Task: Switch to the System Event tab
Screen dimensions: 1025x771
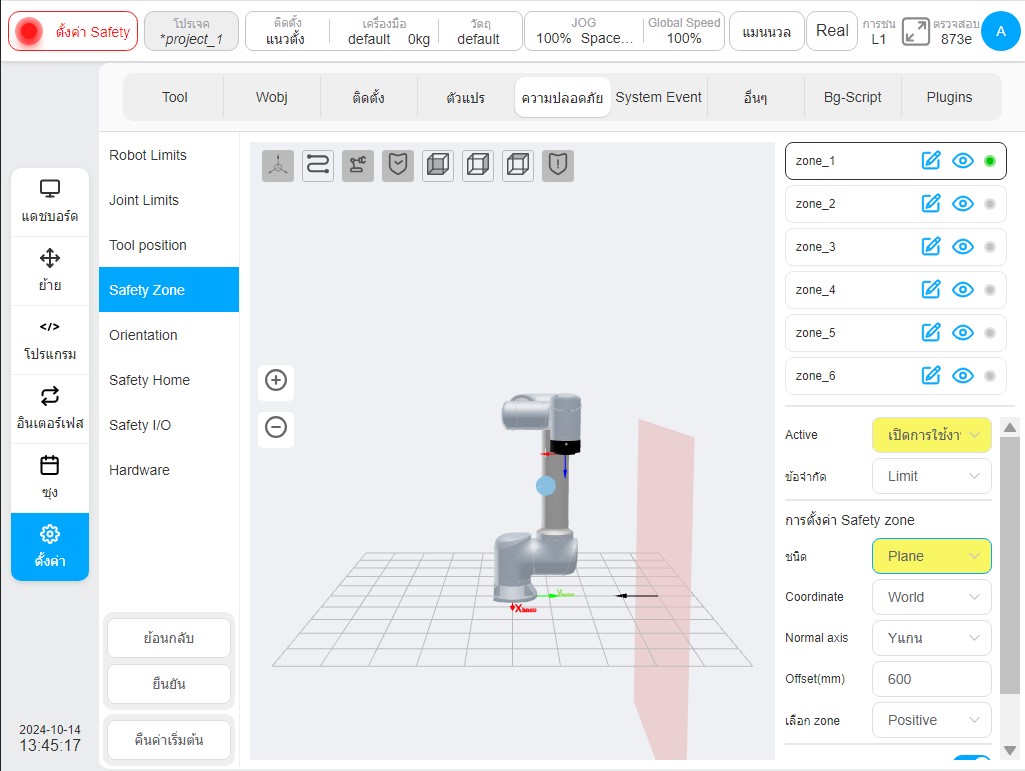Action: (x=658, y=97)
